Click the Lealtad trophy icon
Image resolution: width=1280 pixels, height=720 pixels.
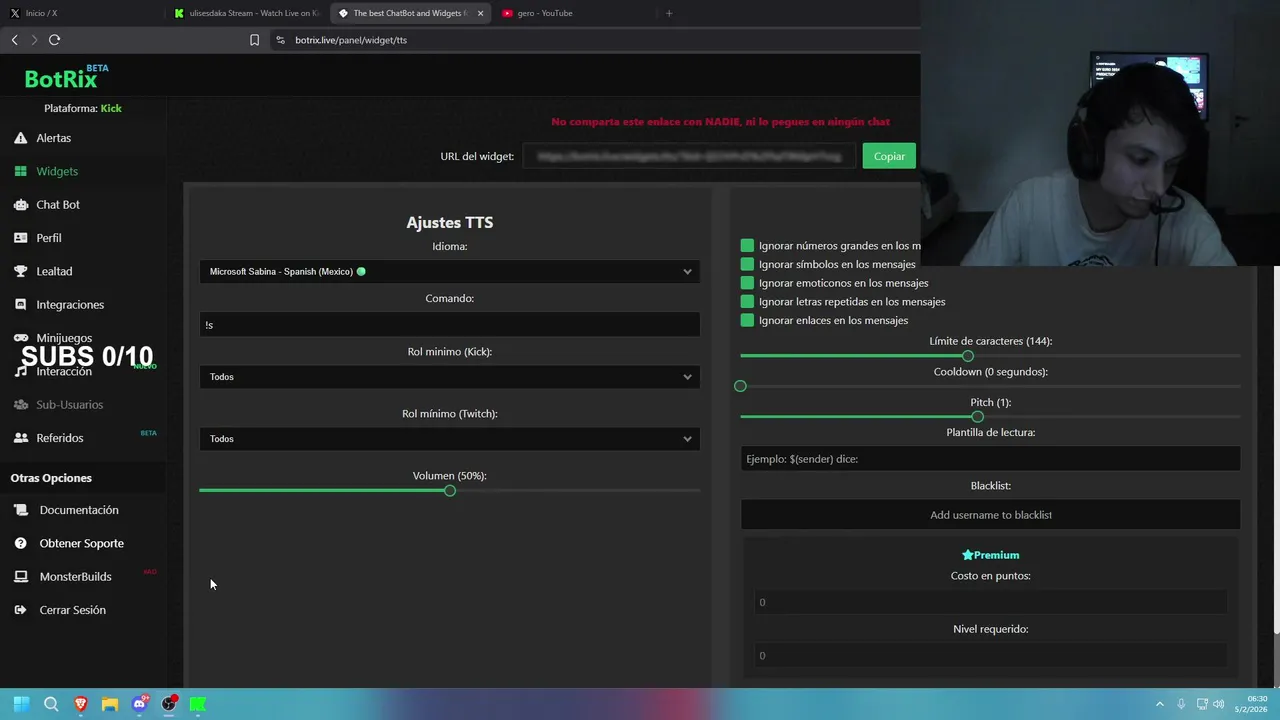20,271
